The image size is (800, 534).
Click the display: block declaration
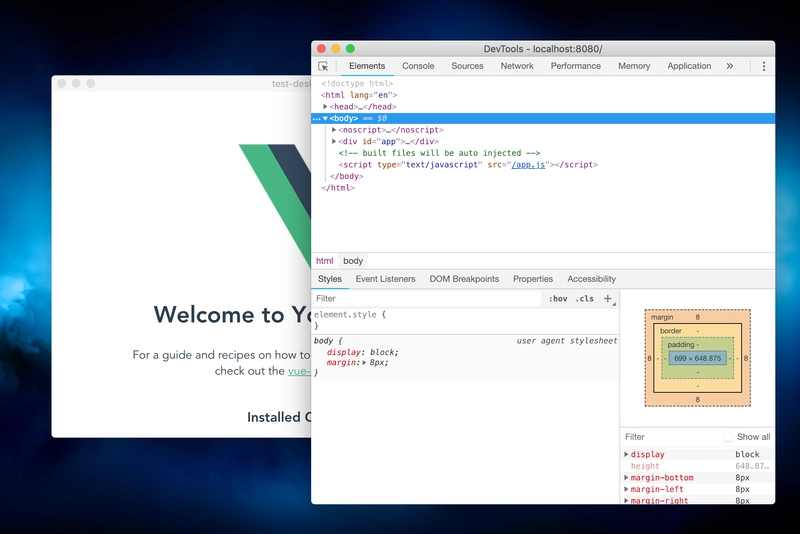coord(362,352)
